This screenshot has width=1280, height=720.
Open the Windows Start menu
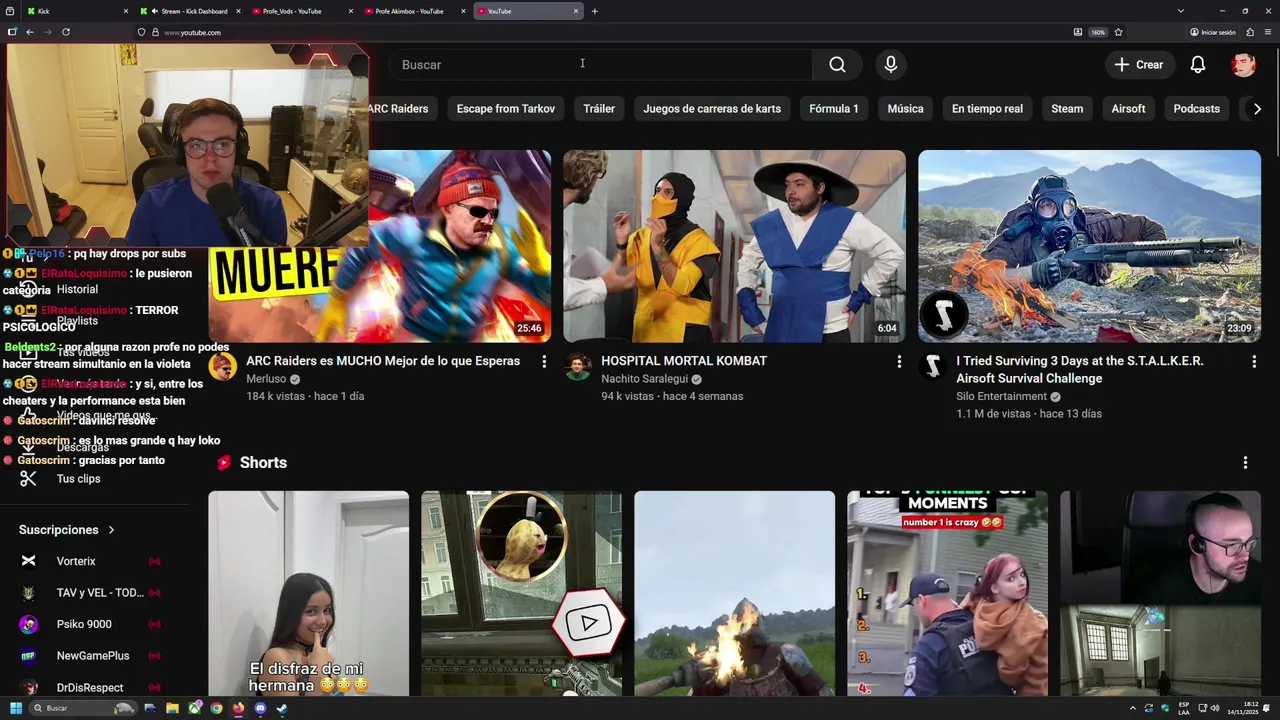16,708
